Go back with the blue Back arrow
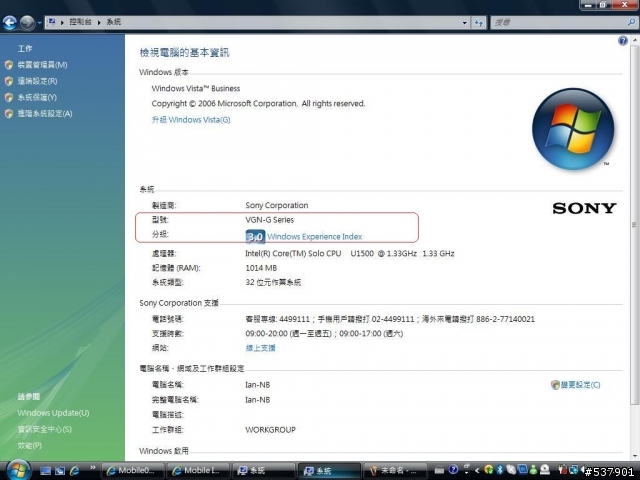 point(10,23)
